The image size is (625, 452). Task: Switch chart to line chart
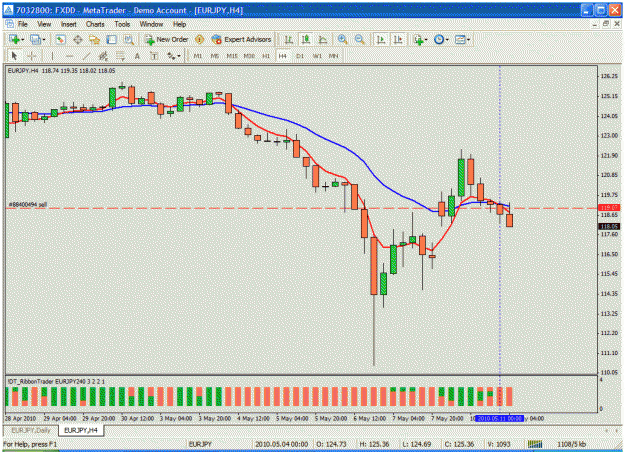click(x=323, y=39)
